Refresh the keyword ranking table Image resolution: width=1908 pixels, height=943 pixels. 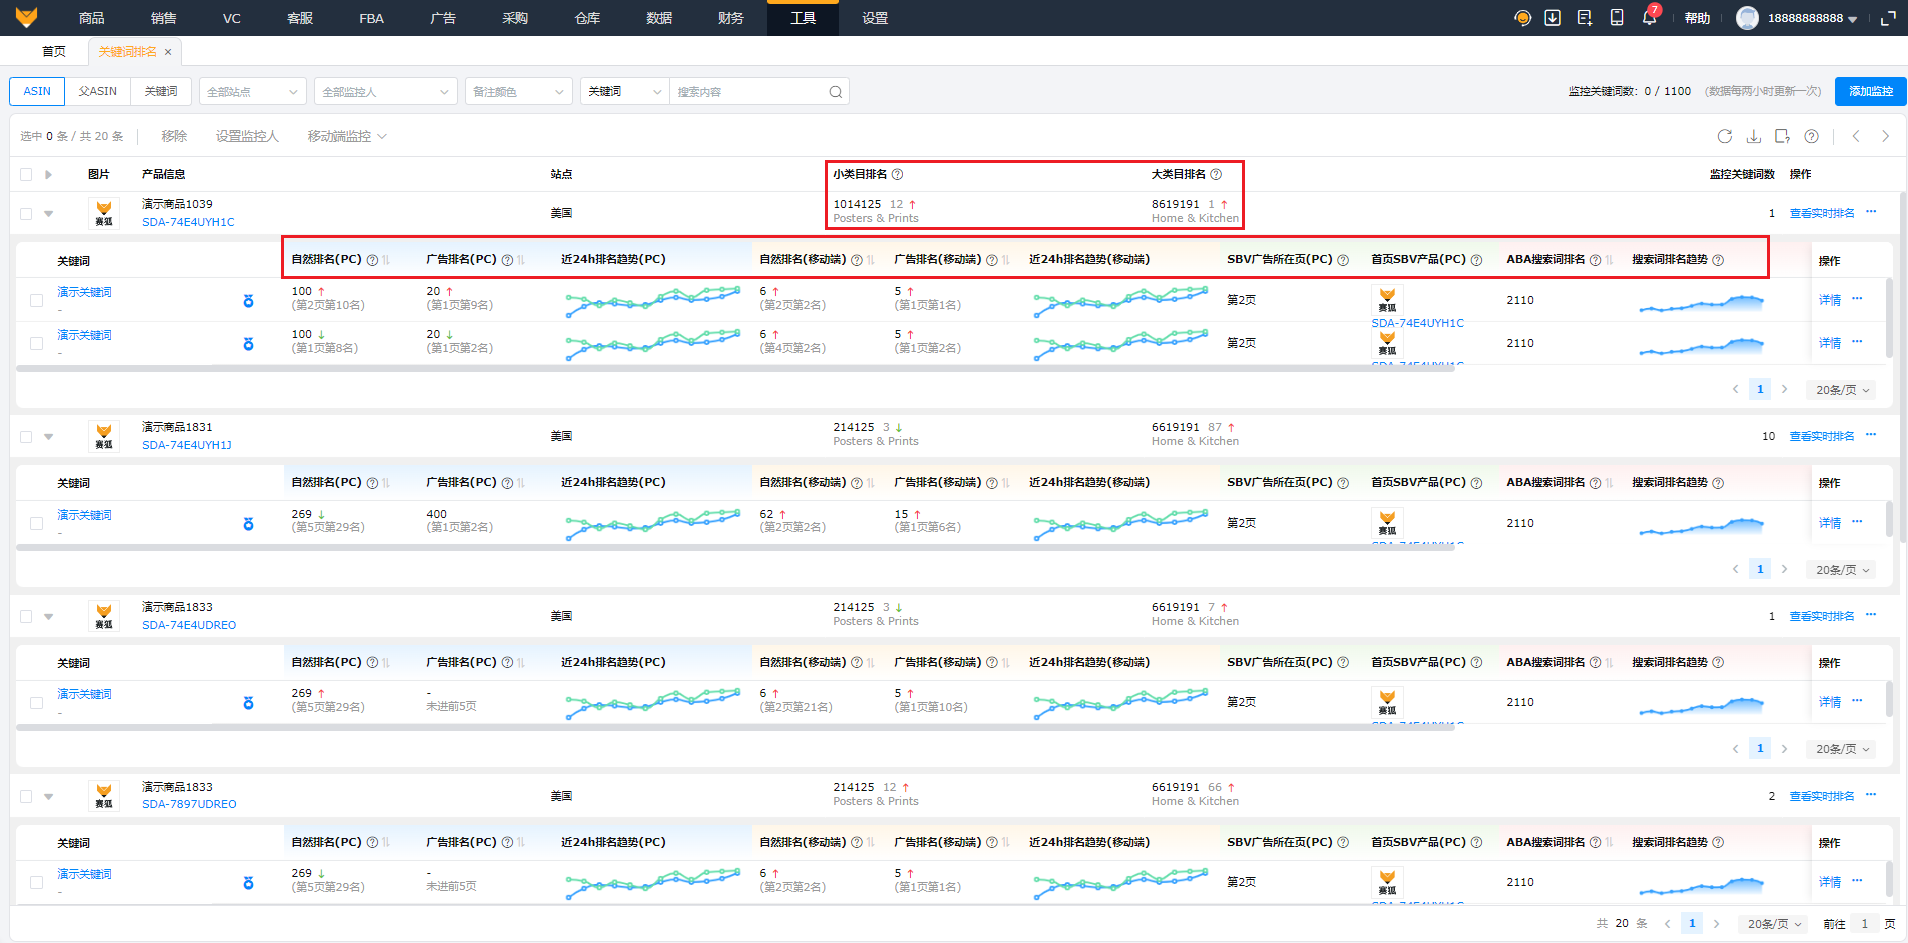[x=1724, y=136]
